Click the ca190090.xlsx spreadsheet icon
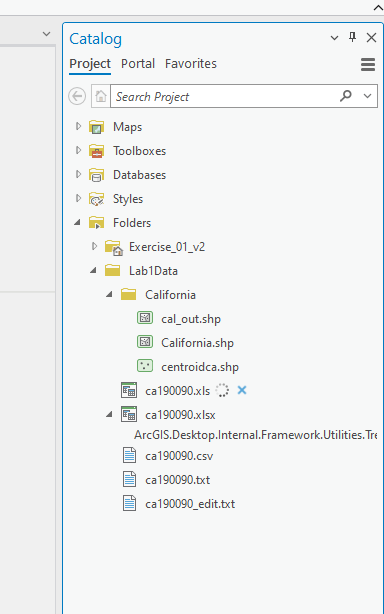 129,414
